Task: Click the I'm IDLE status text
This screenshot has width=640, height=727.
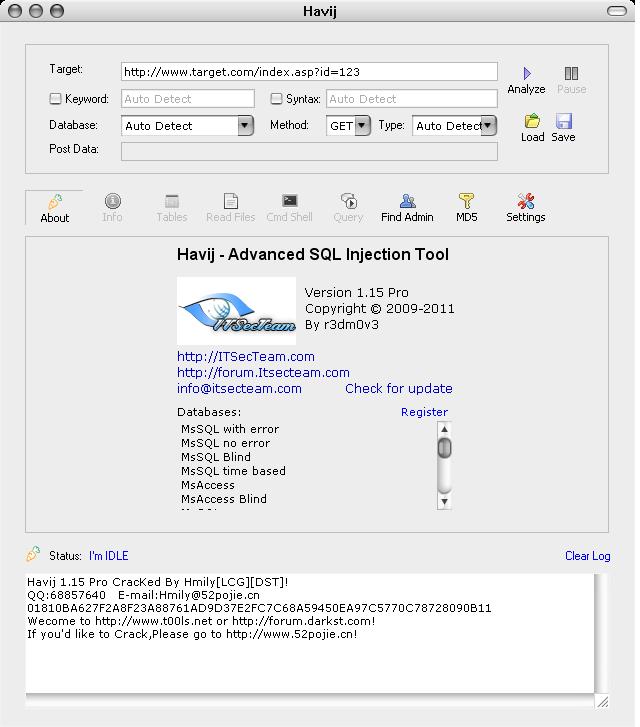Action: 109,555
